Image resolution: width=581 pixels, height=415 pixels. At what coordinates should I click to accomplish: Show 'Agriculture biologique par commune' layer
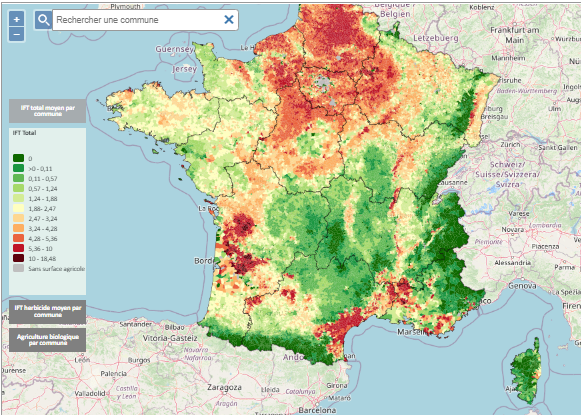(47, 340)
